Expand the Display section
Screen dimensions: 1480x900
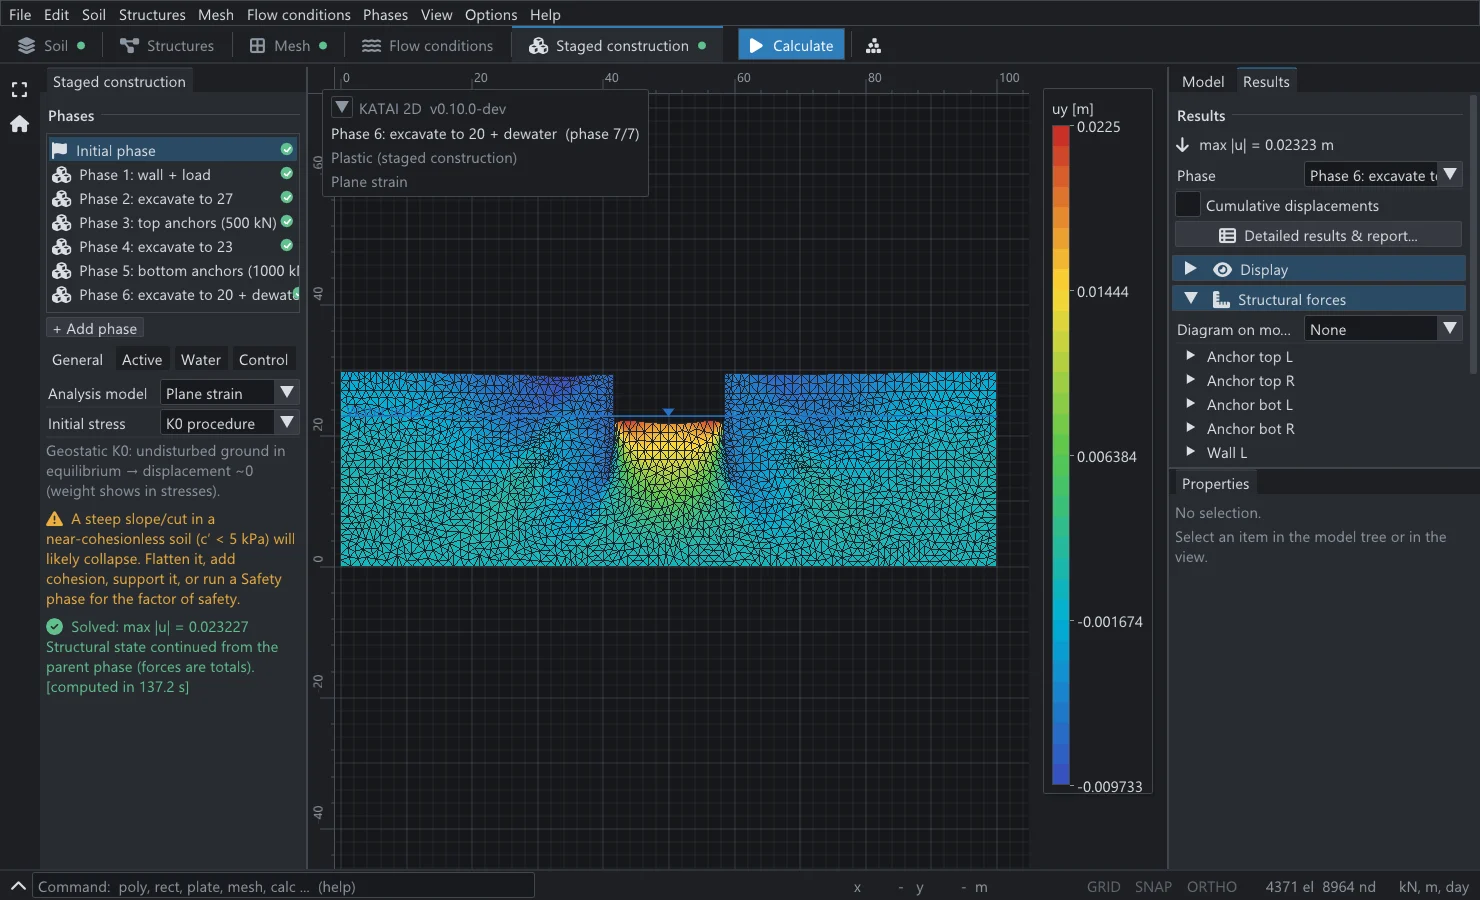coord(1190,269)
